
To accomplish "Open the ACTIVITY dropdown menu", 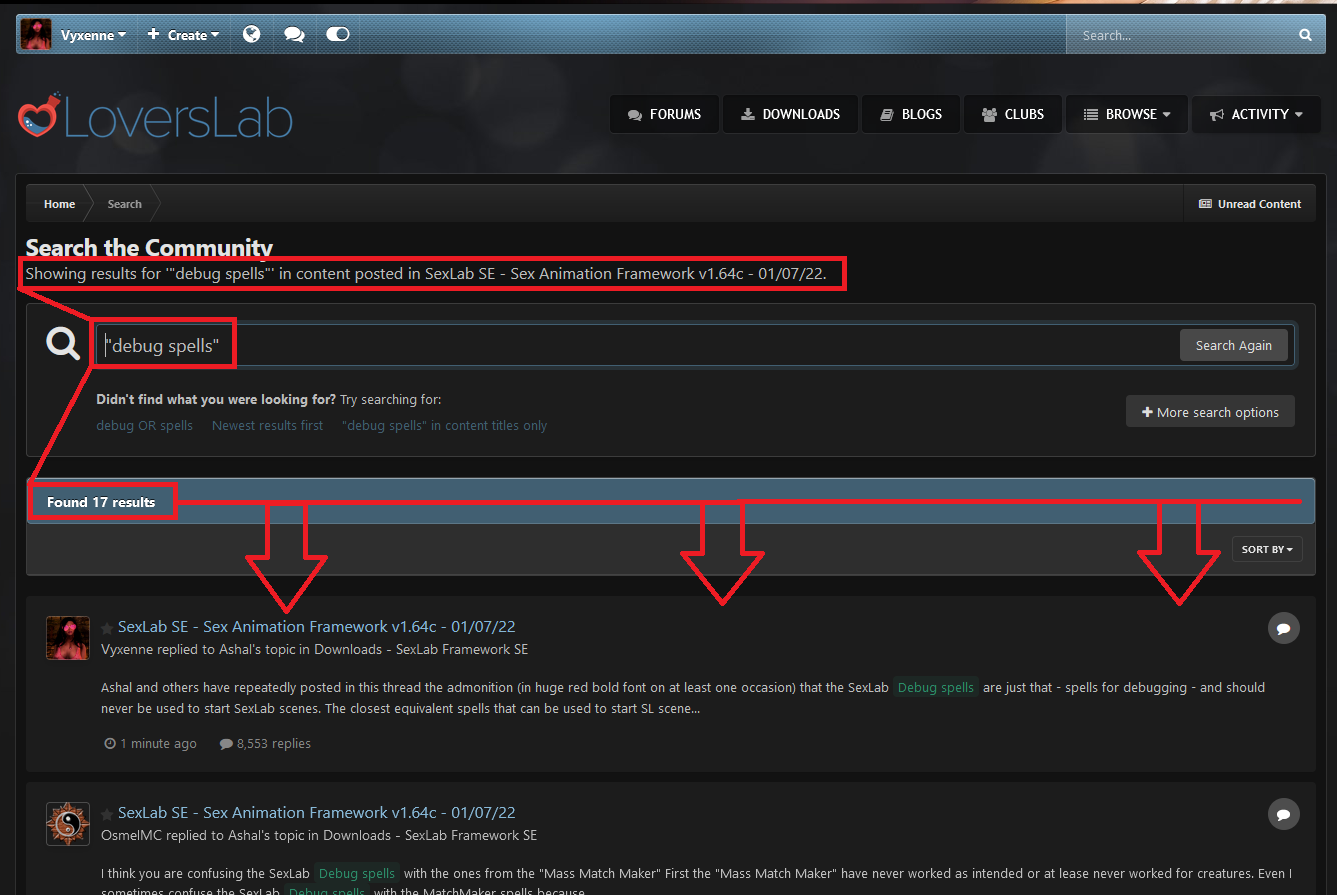I will click(x=1256, y=114).
